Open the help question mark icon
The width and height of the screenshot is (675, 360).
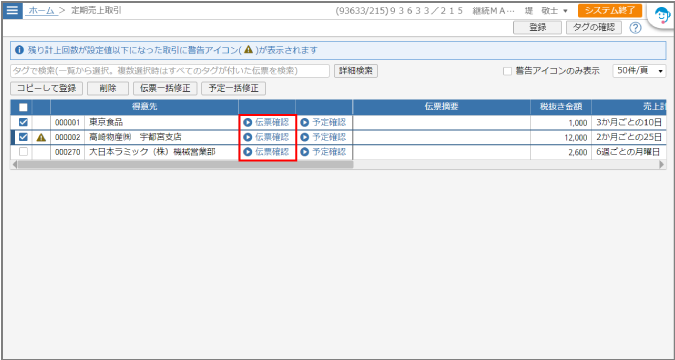[635, 28]
